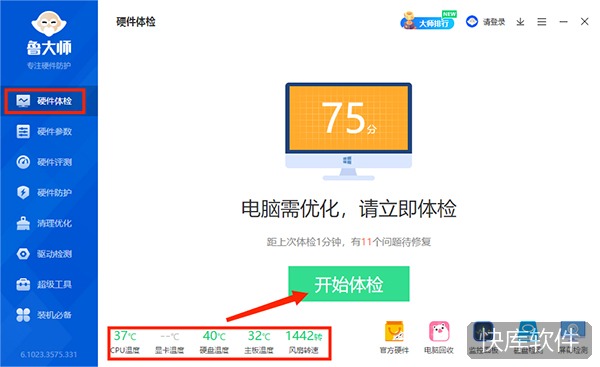Click the 75分 score monitor graphic
The width and height of the screenshot is (600, 367).
click(349, 130)
